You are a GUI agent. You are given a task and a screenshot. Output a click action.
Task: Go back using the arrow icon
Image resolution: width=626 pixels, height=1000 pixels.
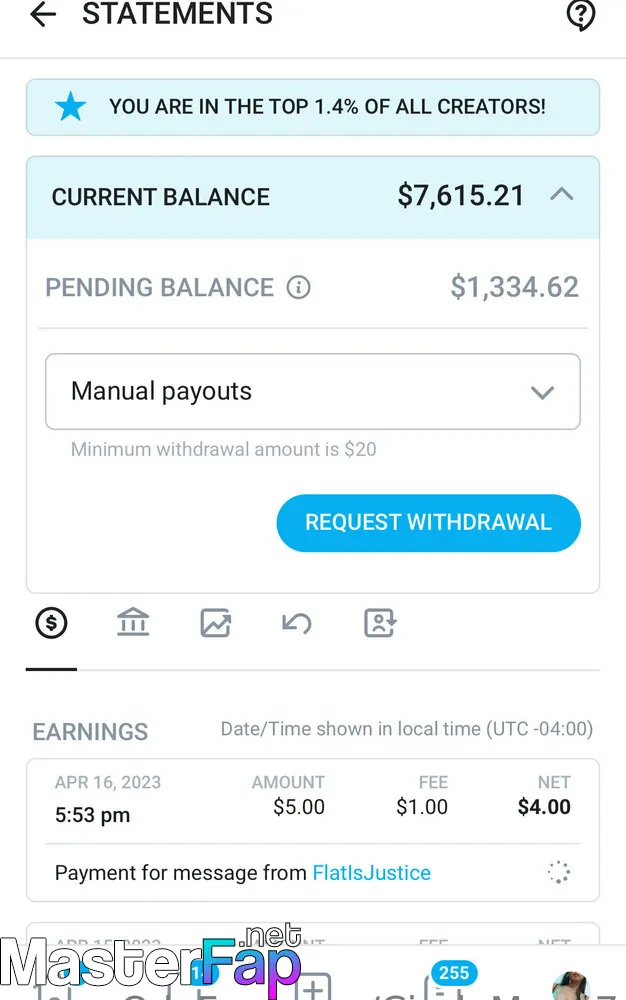point(43,14)
